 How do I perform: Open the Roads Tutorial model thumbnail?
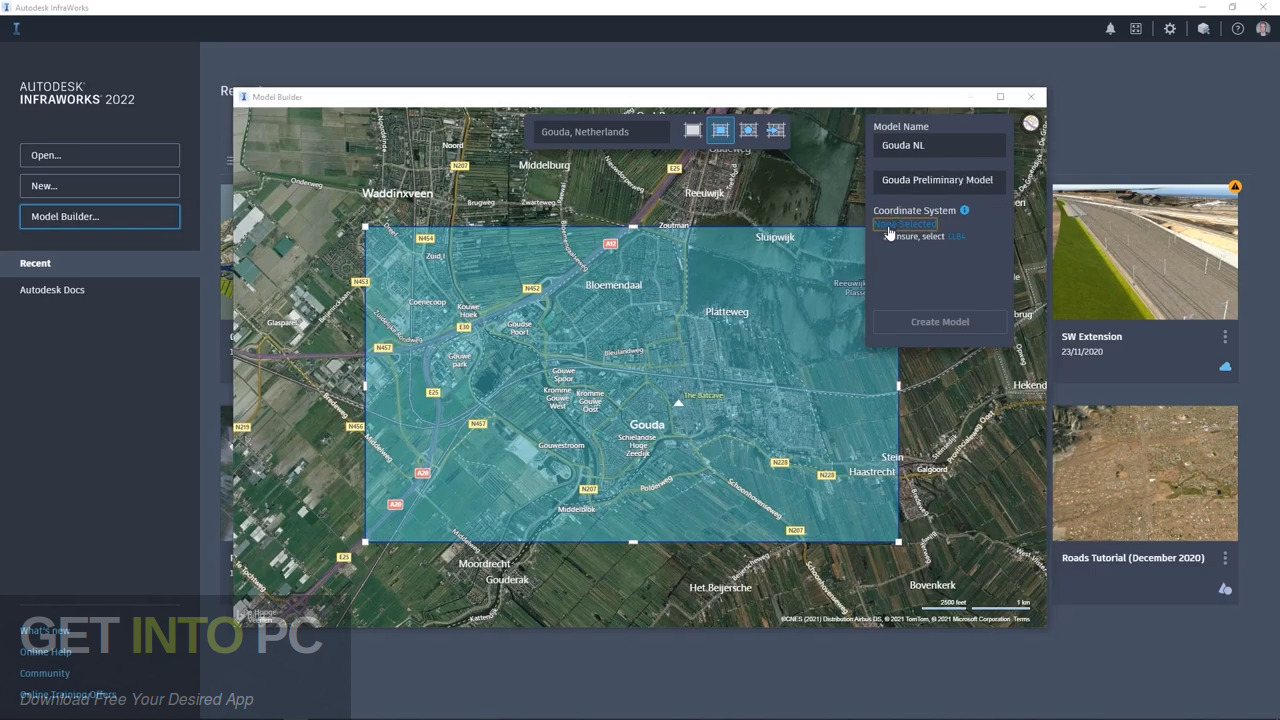(1145, 473)
